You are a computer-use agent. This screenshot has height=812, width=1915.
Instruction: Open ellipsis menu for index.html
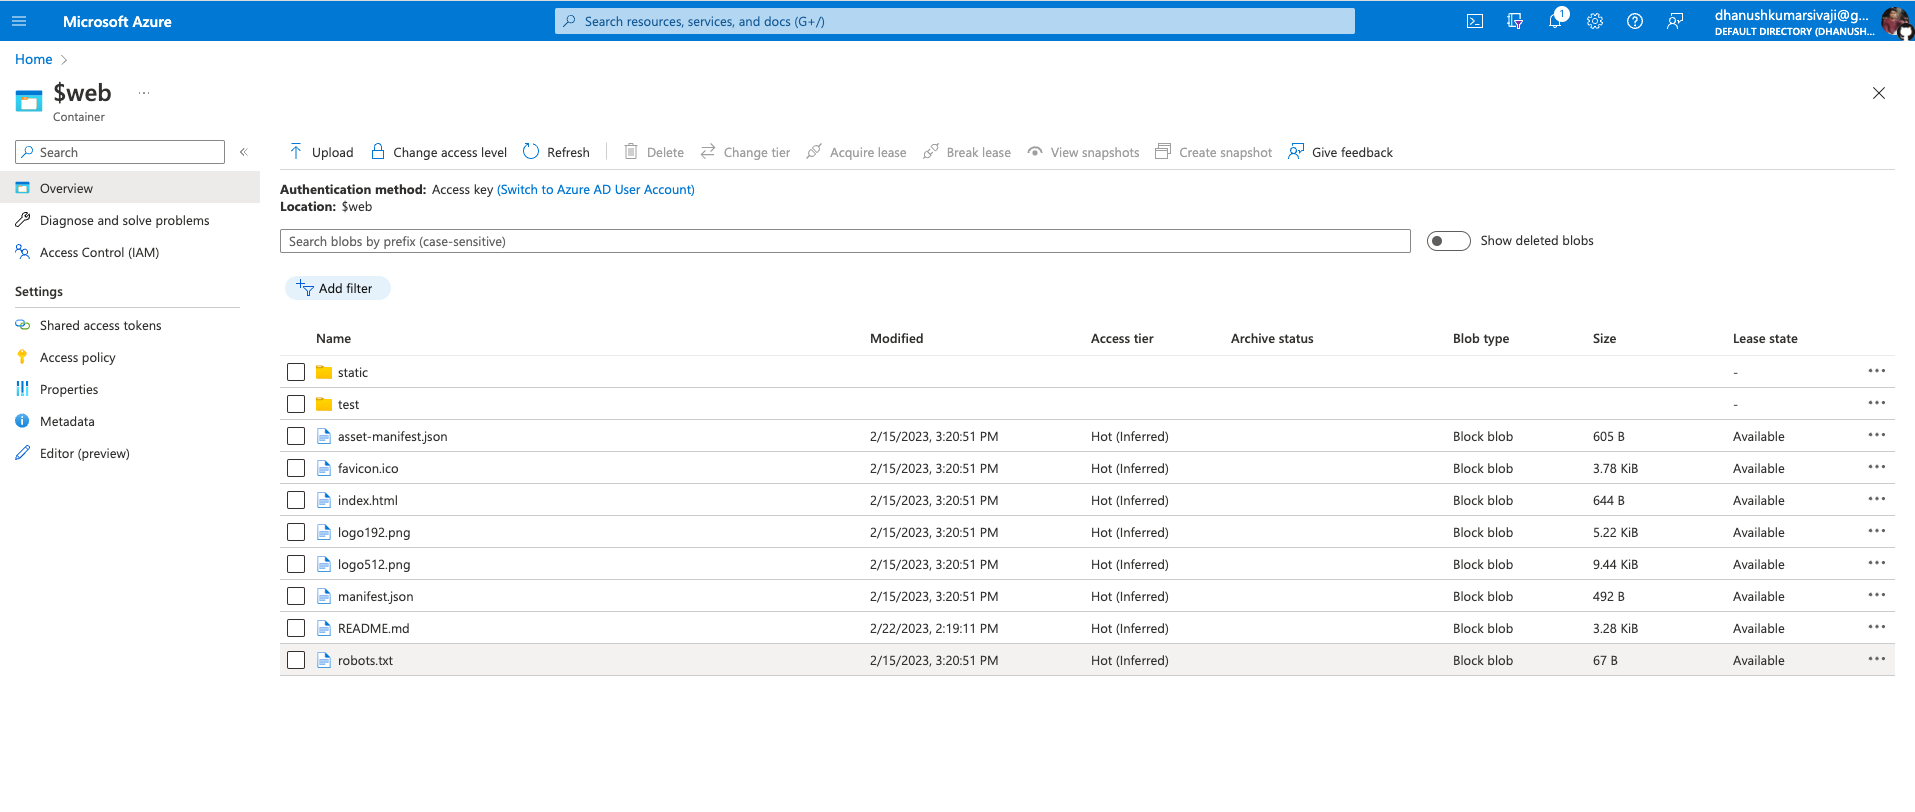coord(1877,499)
